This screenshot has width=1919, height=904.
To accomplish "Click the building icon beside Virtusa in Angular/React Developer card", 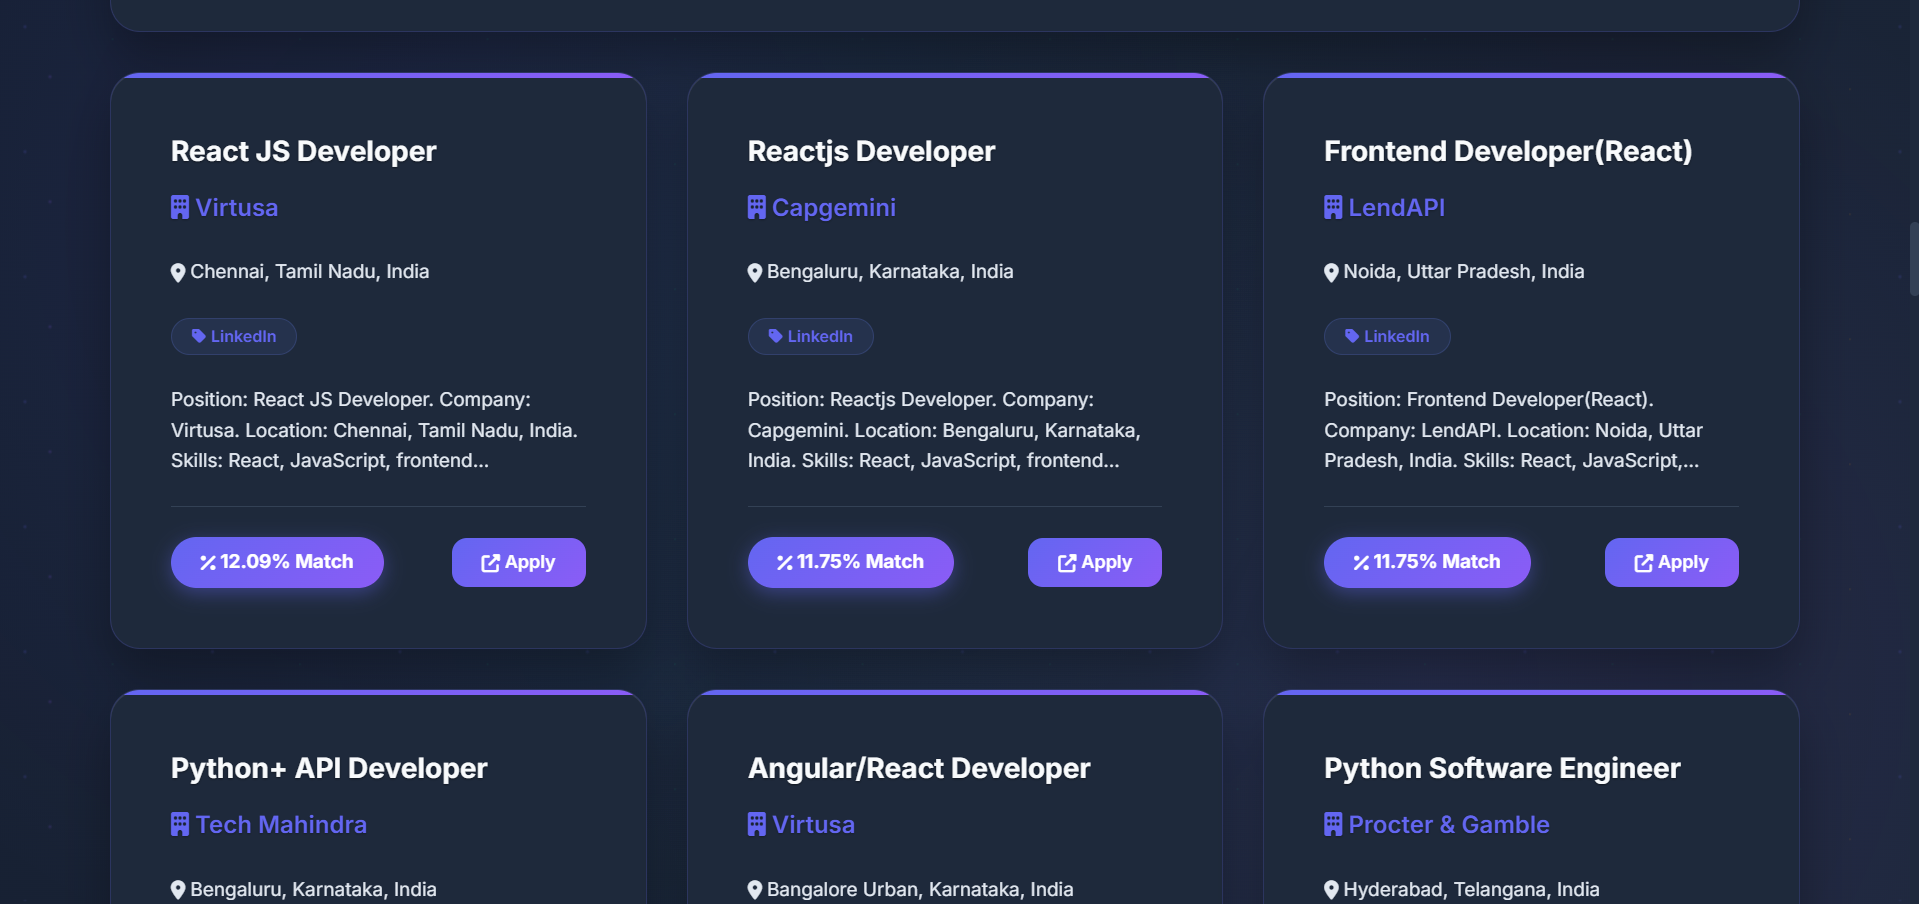I will (757, 824).
